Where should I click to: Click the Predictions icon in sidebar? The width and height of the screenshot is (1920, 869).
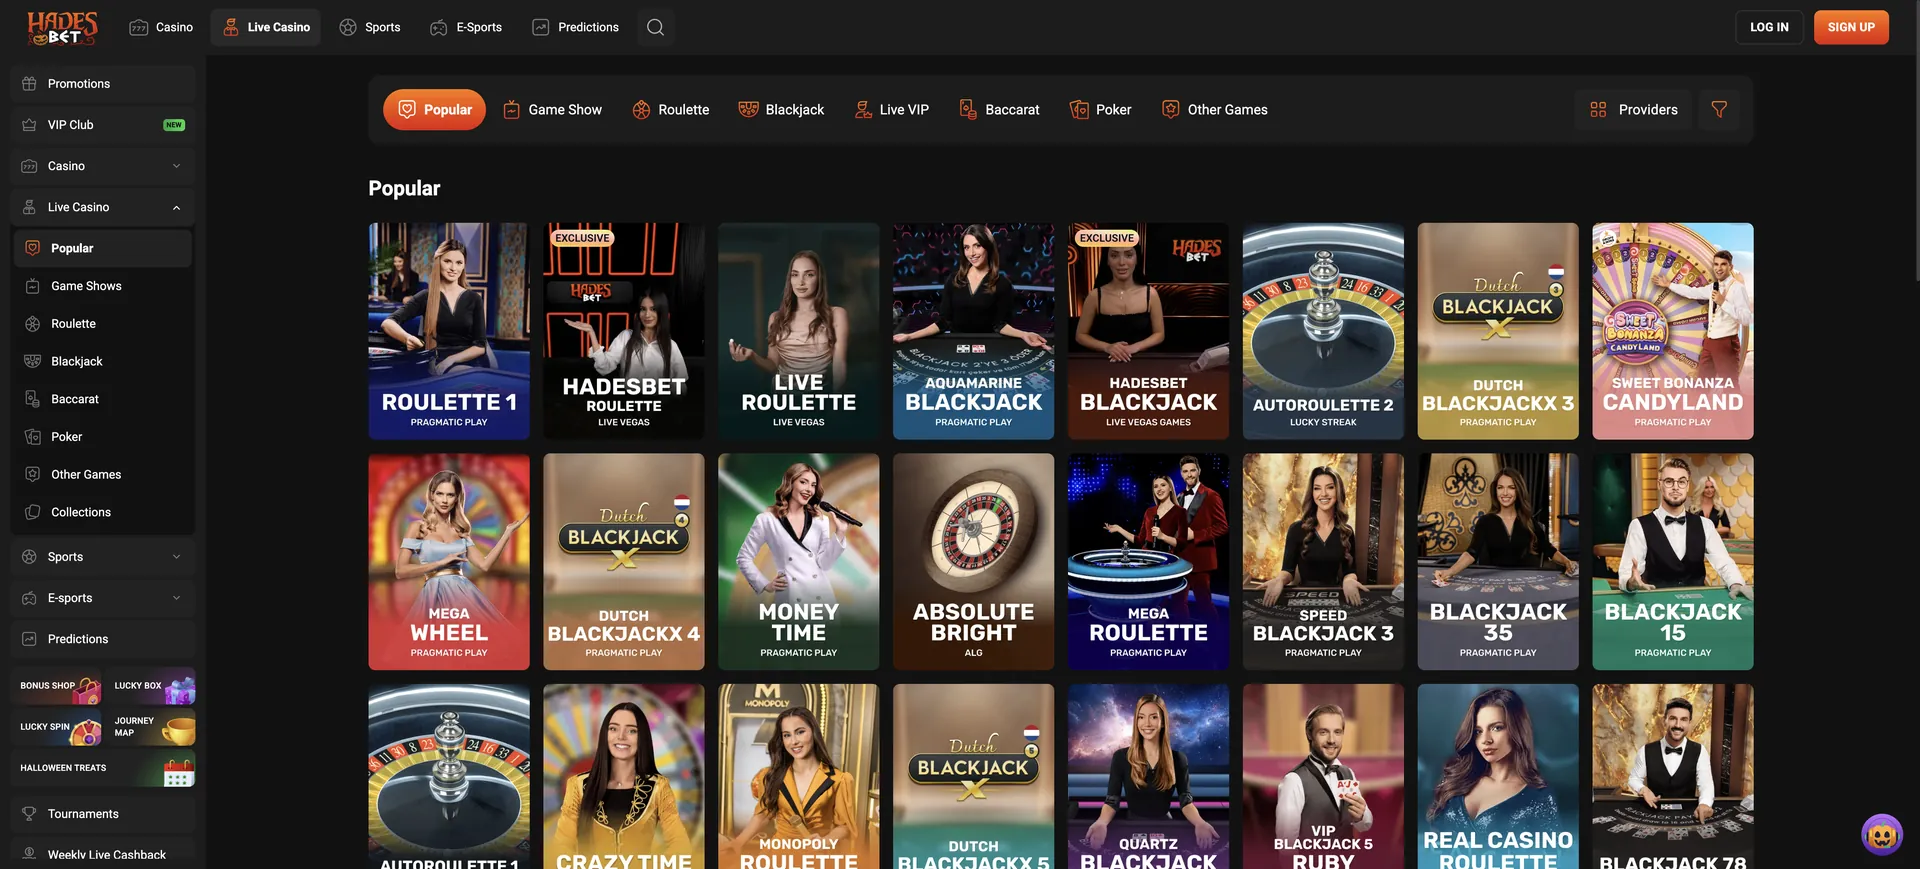click(x=29, y=638)
